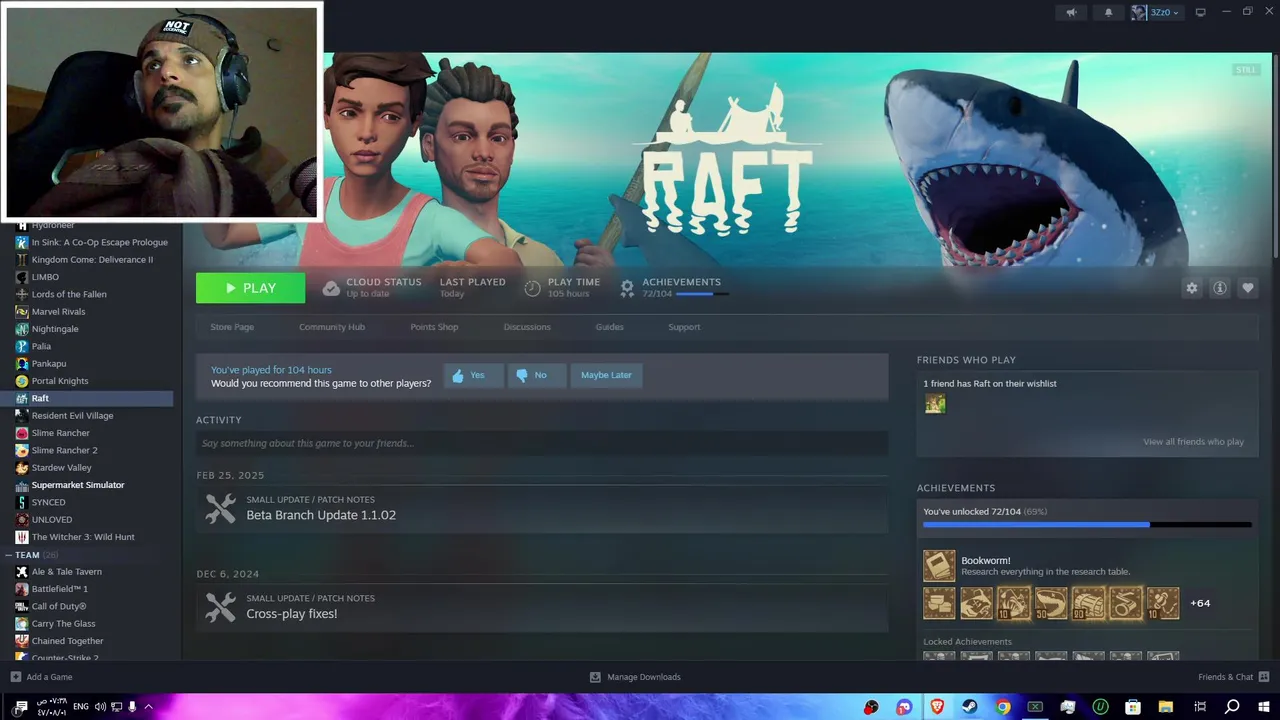Click the system tray volume icon

[x=100, y=707]
